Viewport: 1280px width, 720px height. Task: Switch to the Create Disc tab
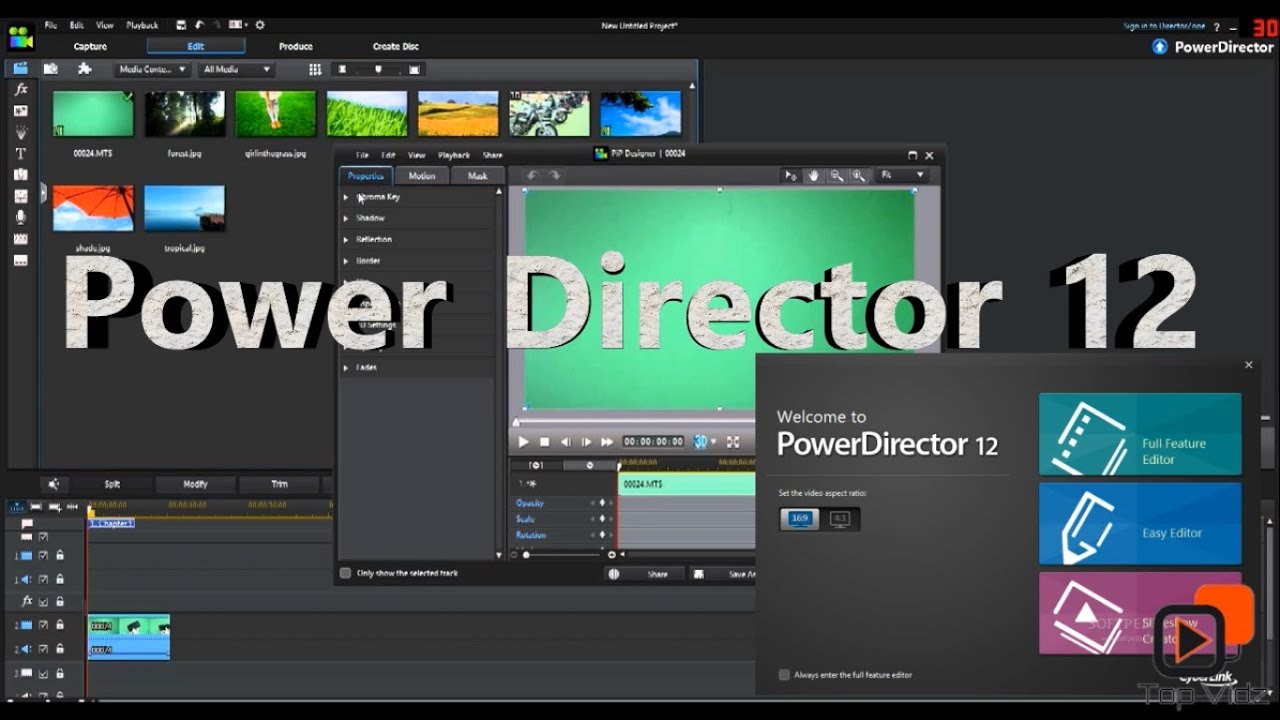(396, 46)
